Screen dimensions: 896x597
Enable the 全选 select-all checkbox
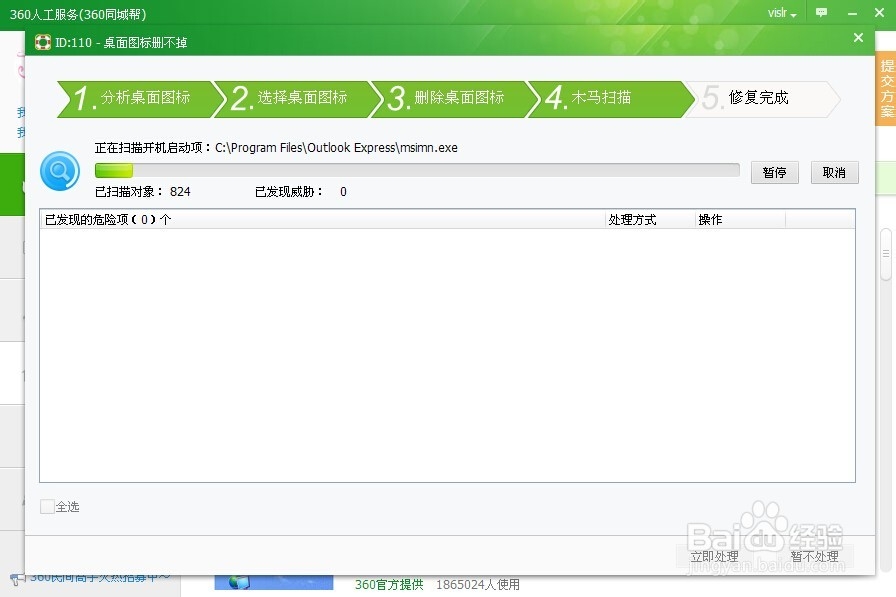45,507
